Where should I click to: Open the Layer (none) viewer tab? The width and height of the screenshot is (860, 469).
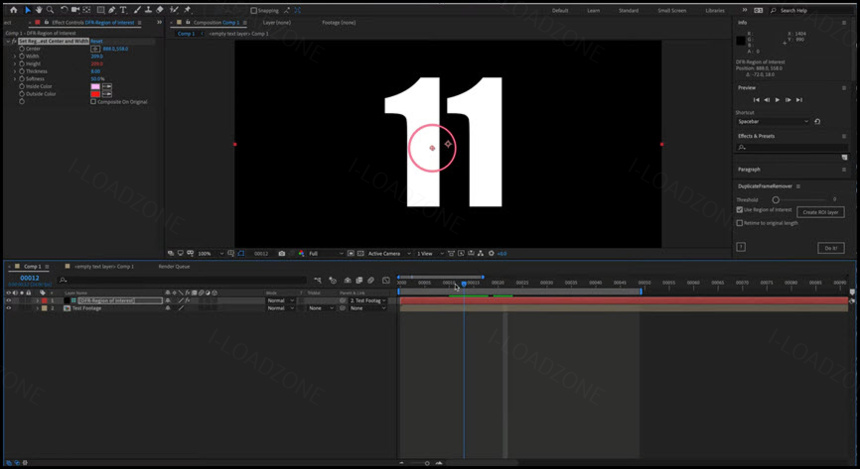[x=277, y=22]
